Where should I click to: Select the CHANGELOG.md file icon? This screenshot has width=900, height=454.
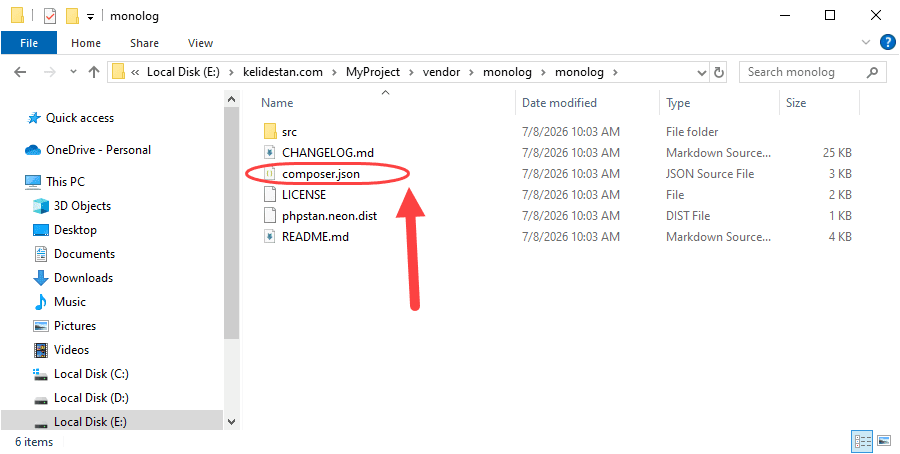coord(270,153)
